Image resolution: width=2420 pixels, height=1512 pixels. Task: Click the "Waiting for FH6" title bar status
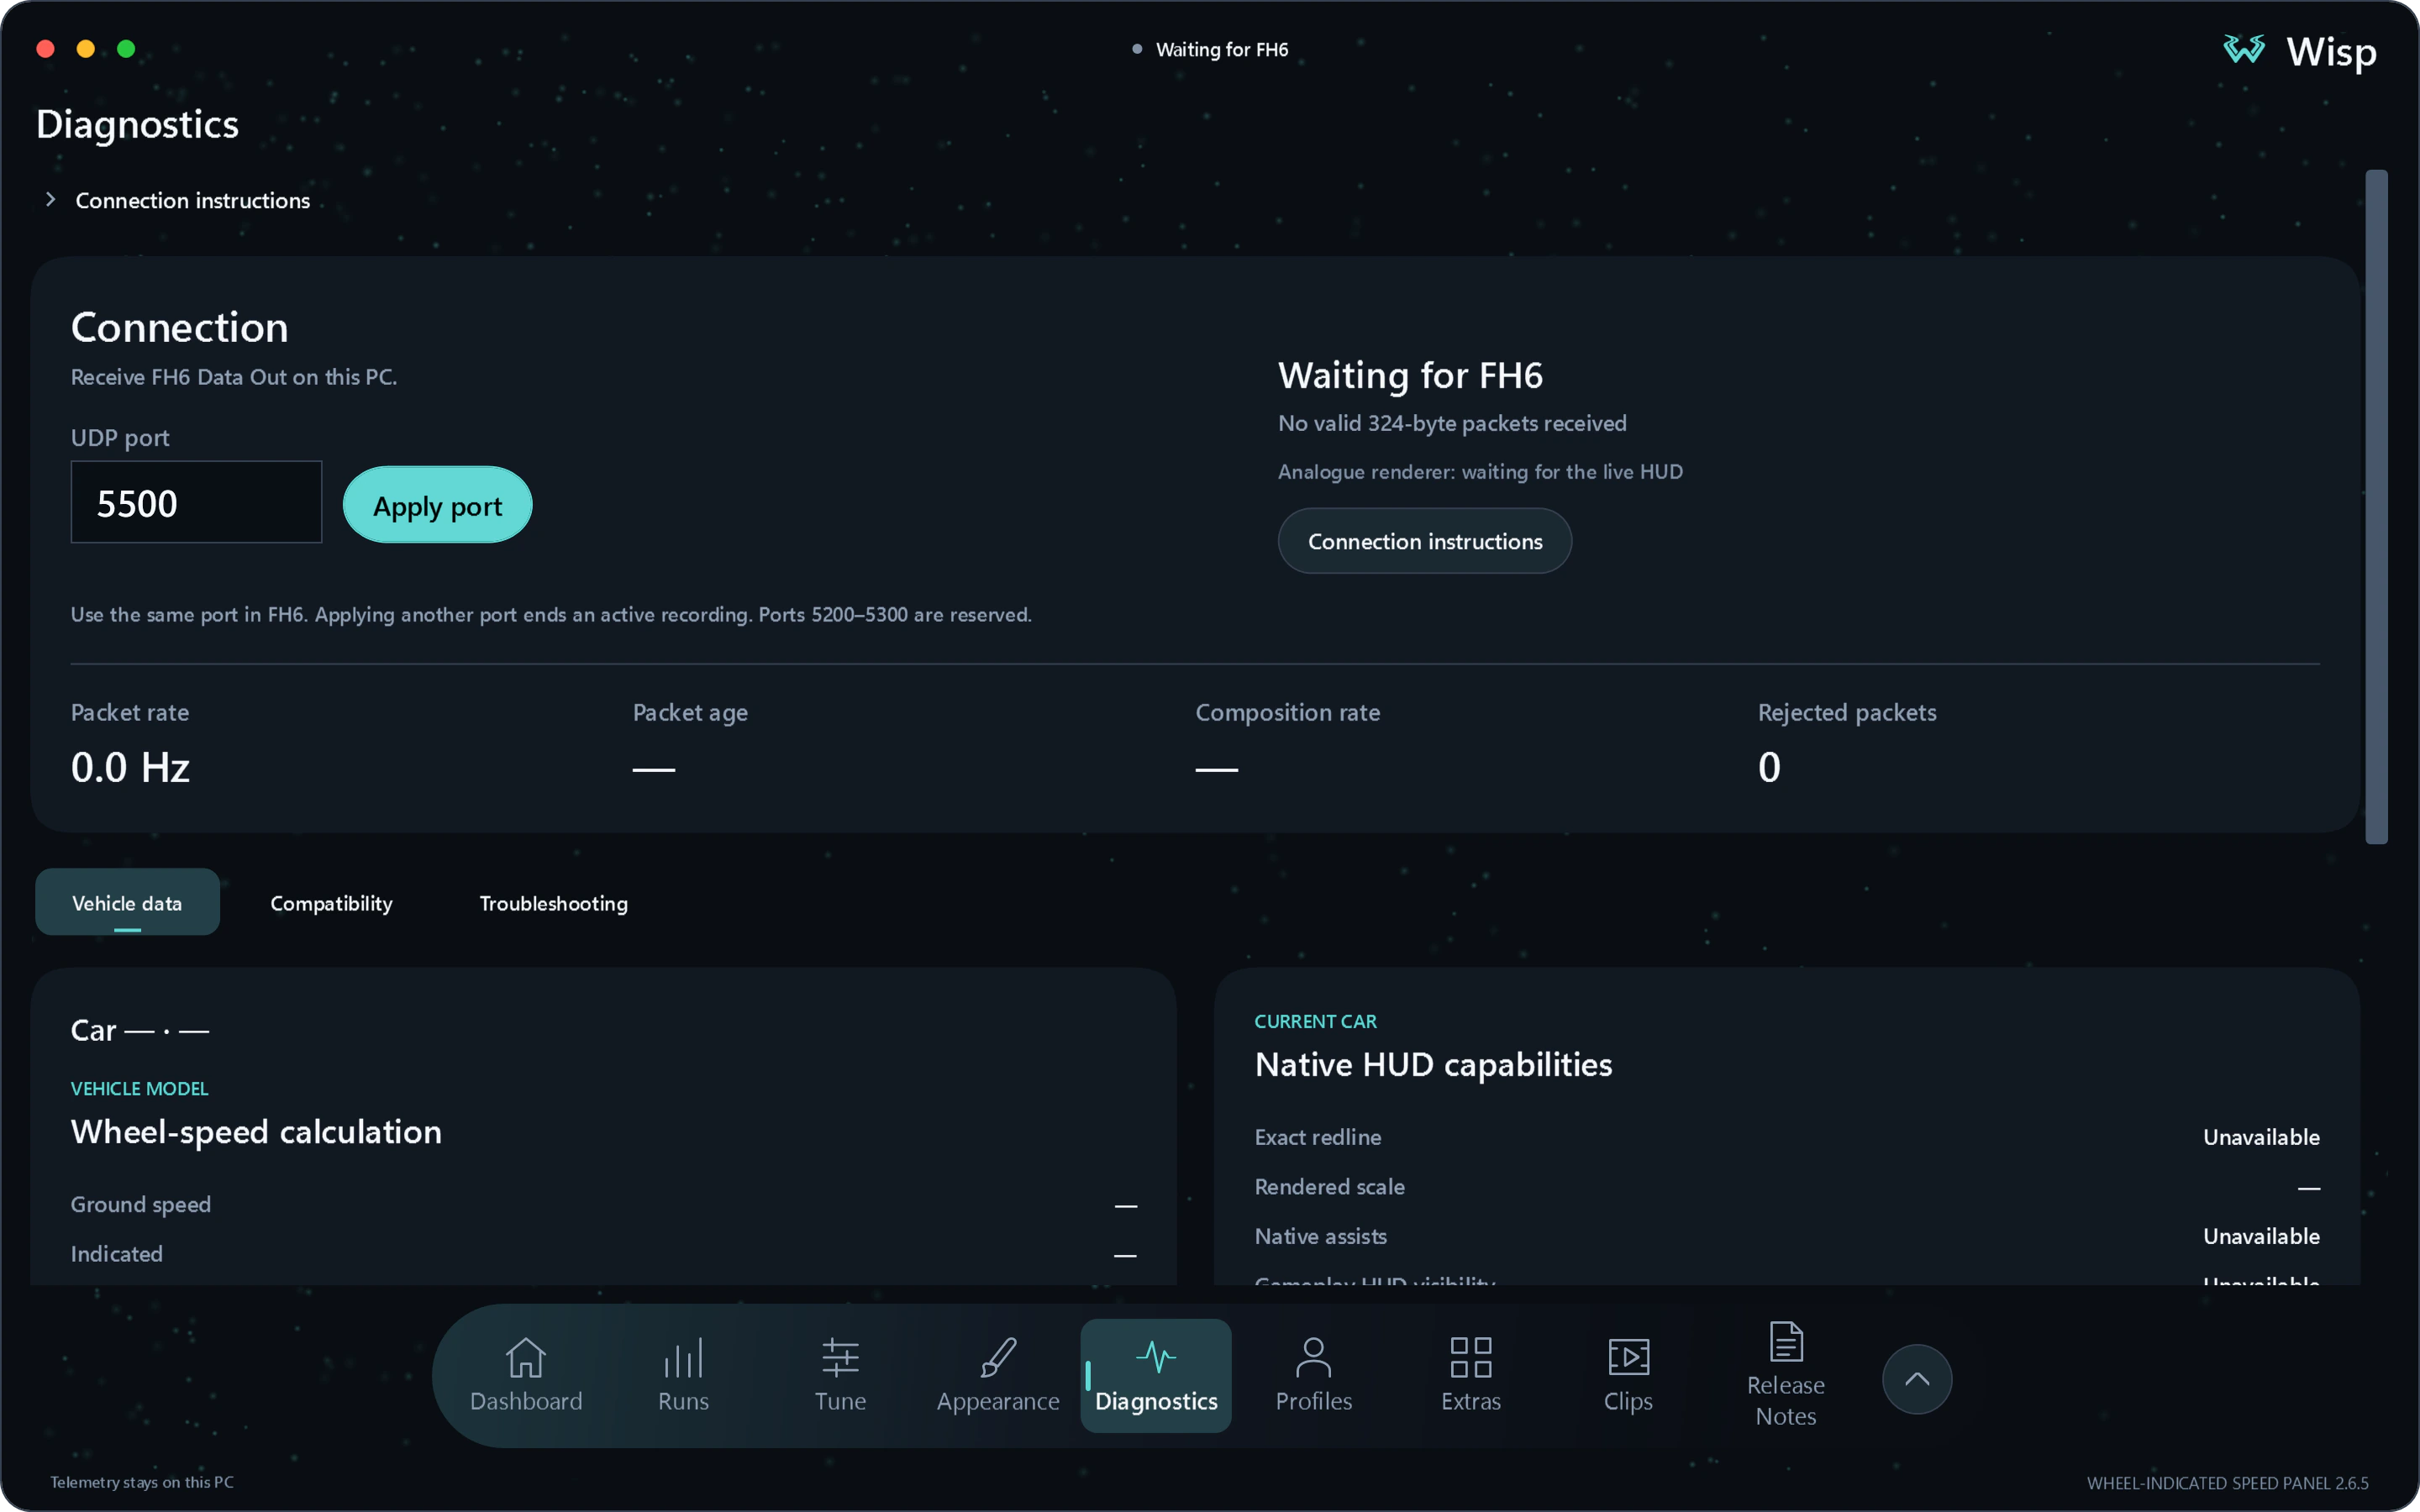coord(1210,49)
